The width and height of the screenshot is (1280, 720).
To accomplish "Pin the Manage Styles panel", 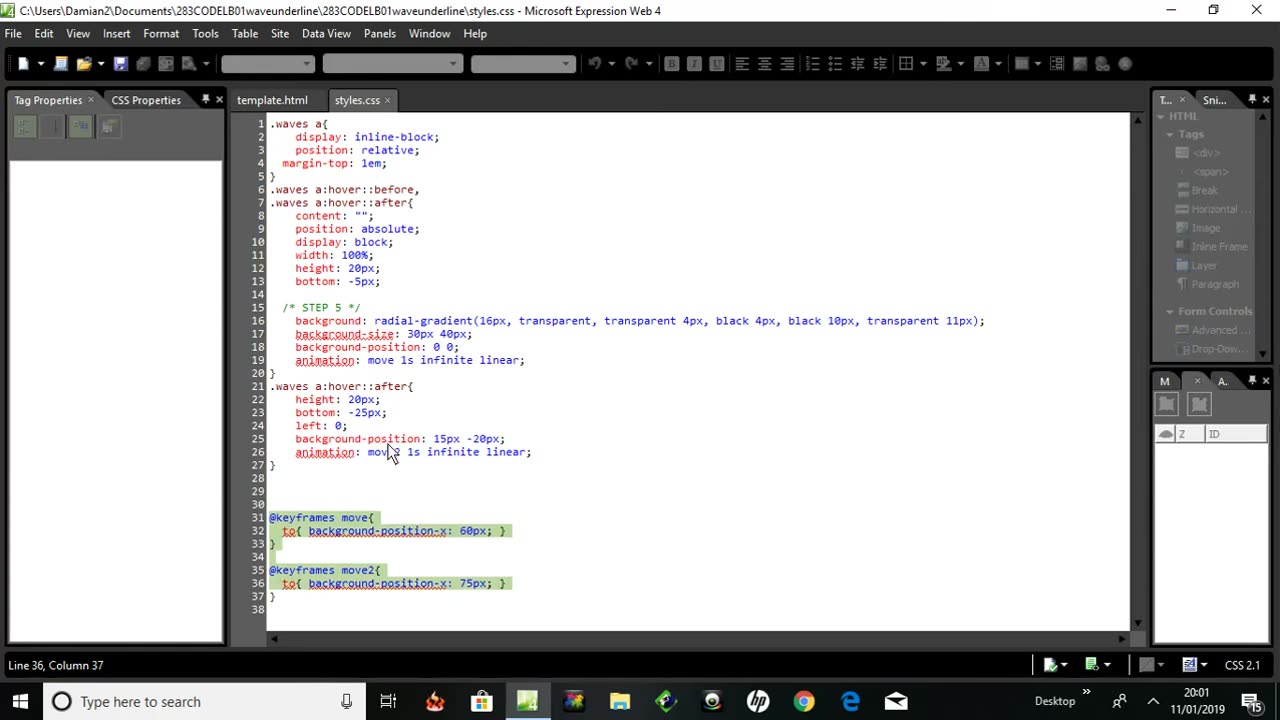I will tap(1252, 381).
